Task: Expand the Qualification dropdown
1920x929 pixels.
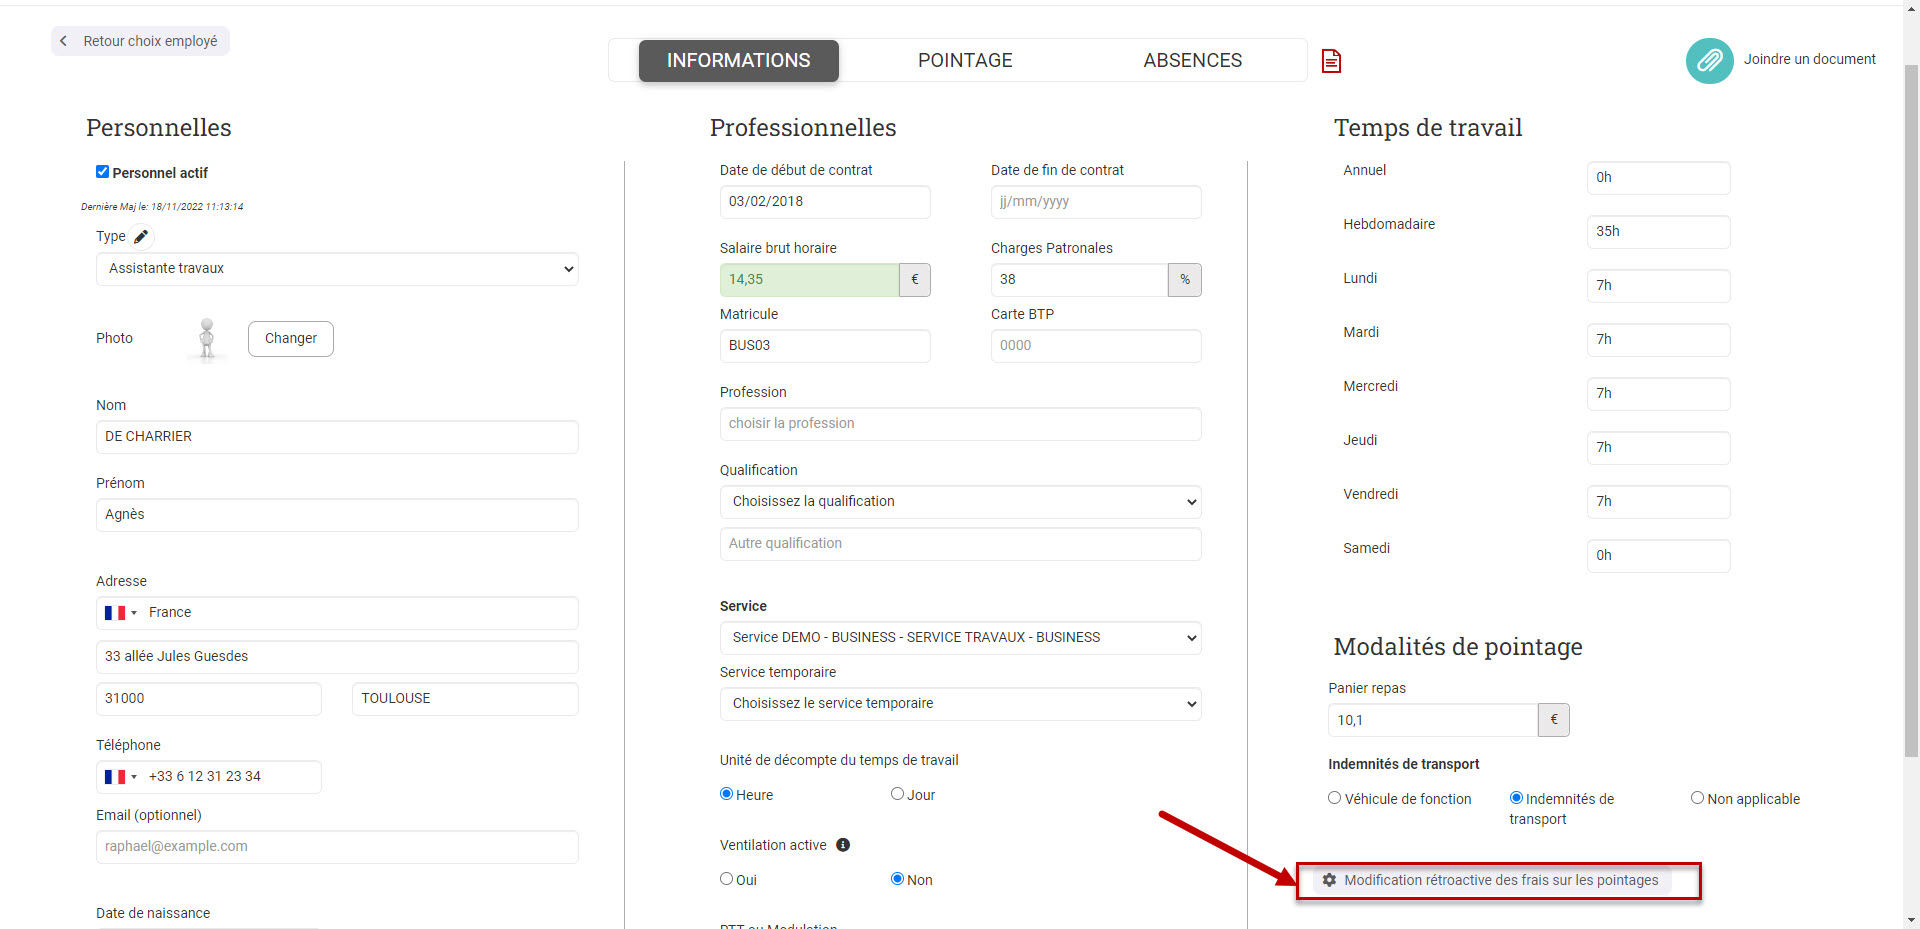Action: coord(960,502)
